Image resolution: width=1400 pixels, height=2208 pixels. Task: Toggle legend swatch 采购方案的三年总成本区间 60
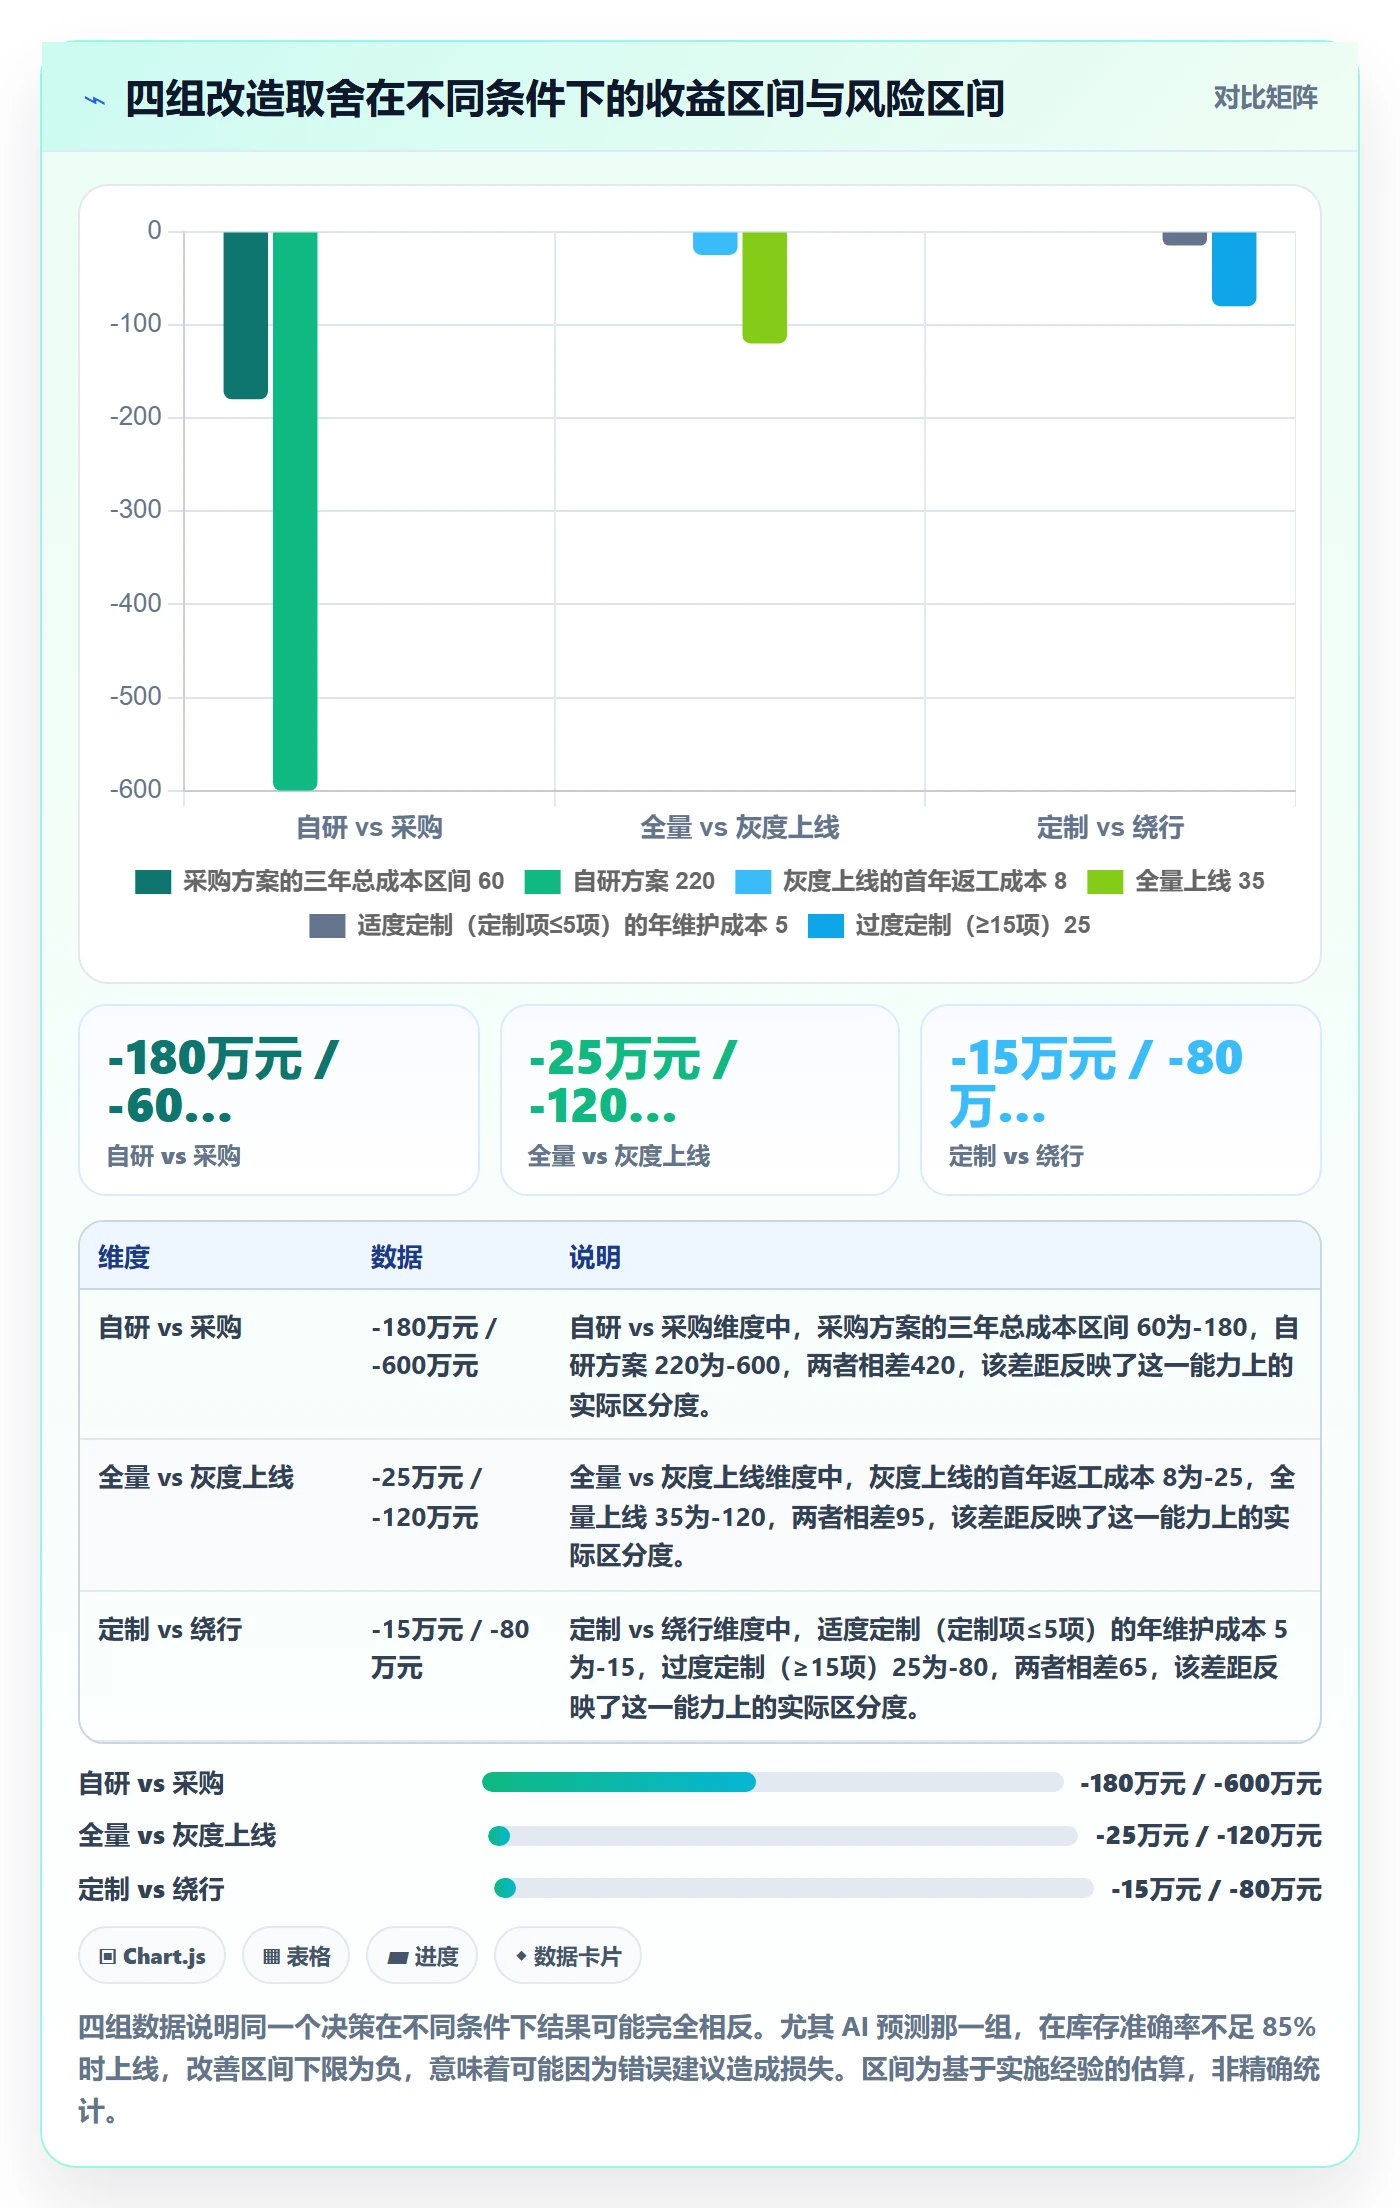pyautogui.click(x=153, y=881)
